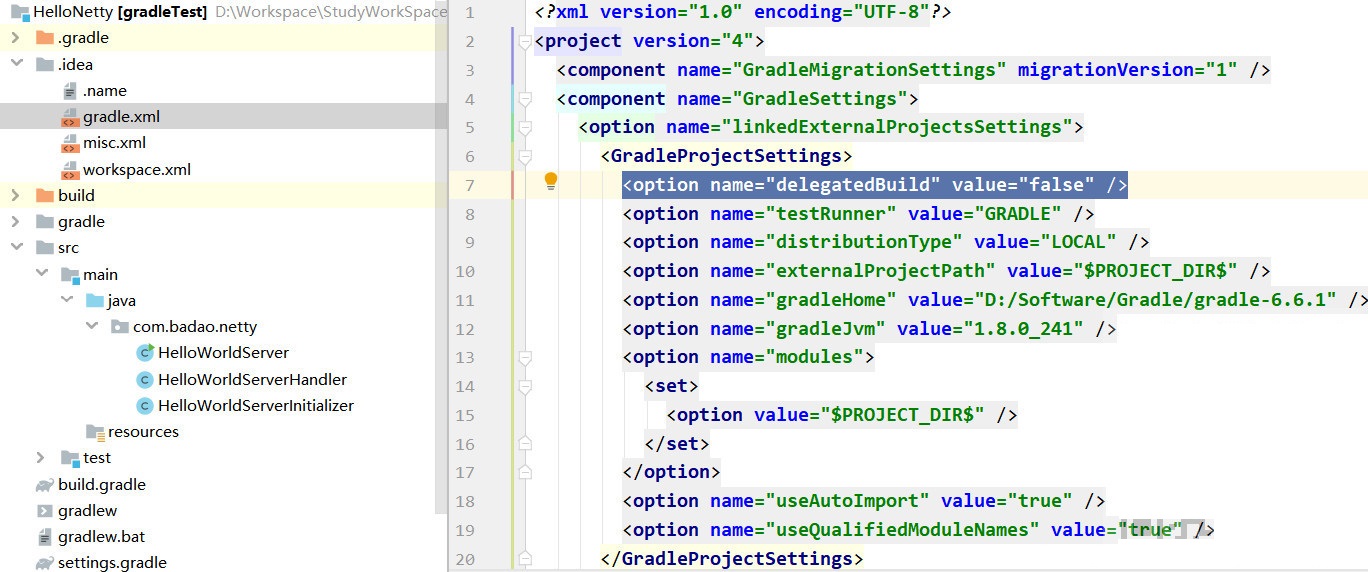Image resolution: width=1368 pixels, height=572 pixels.
Task: Click the yellow lightbulb intention icon
Action: tap(550, 181)
